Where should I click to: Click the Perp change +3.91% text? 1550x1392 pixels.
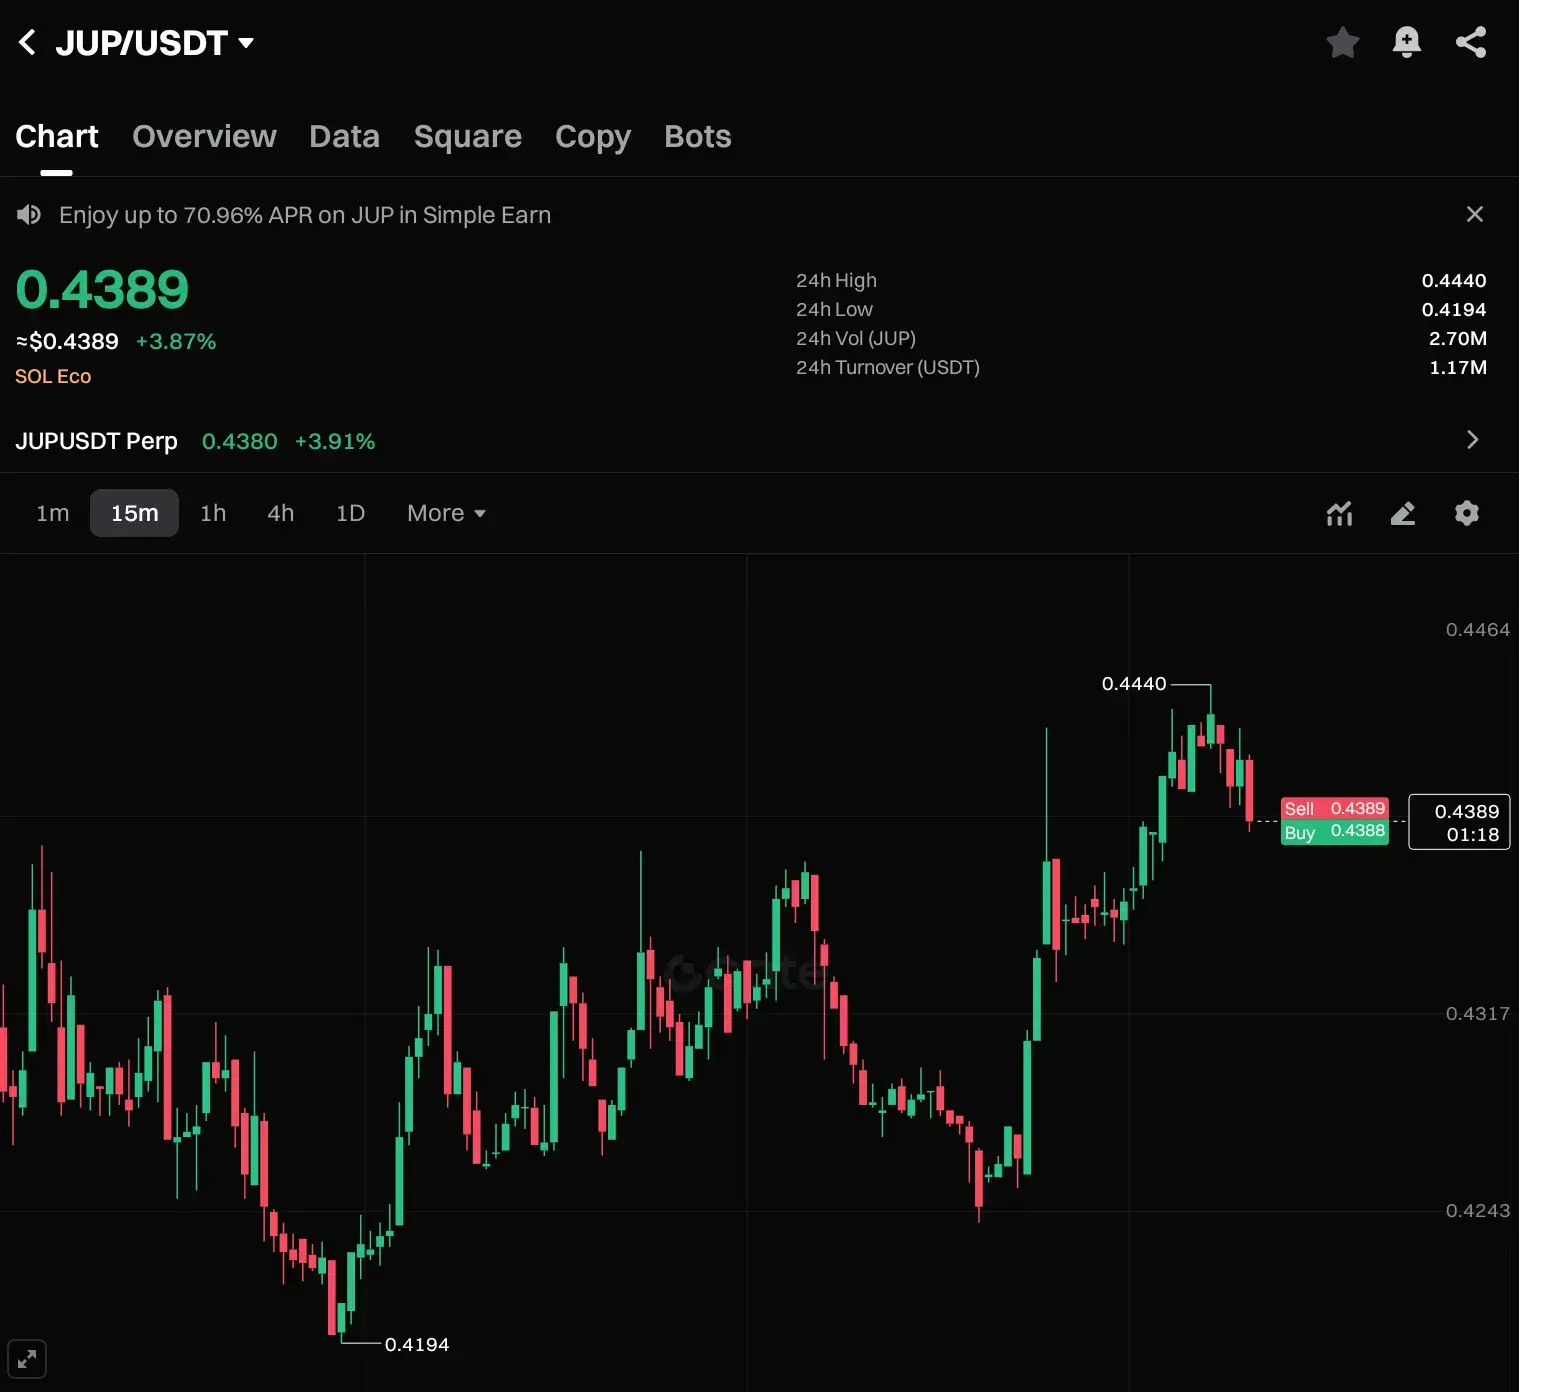coord(335,441)
